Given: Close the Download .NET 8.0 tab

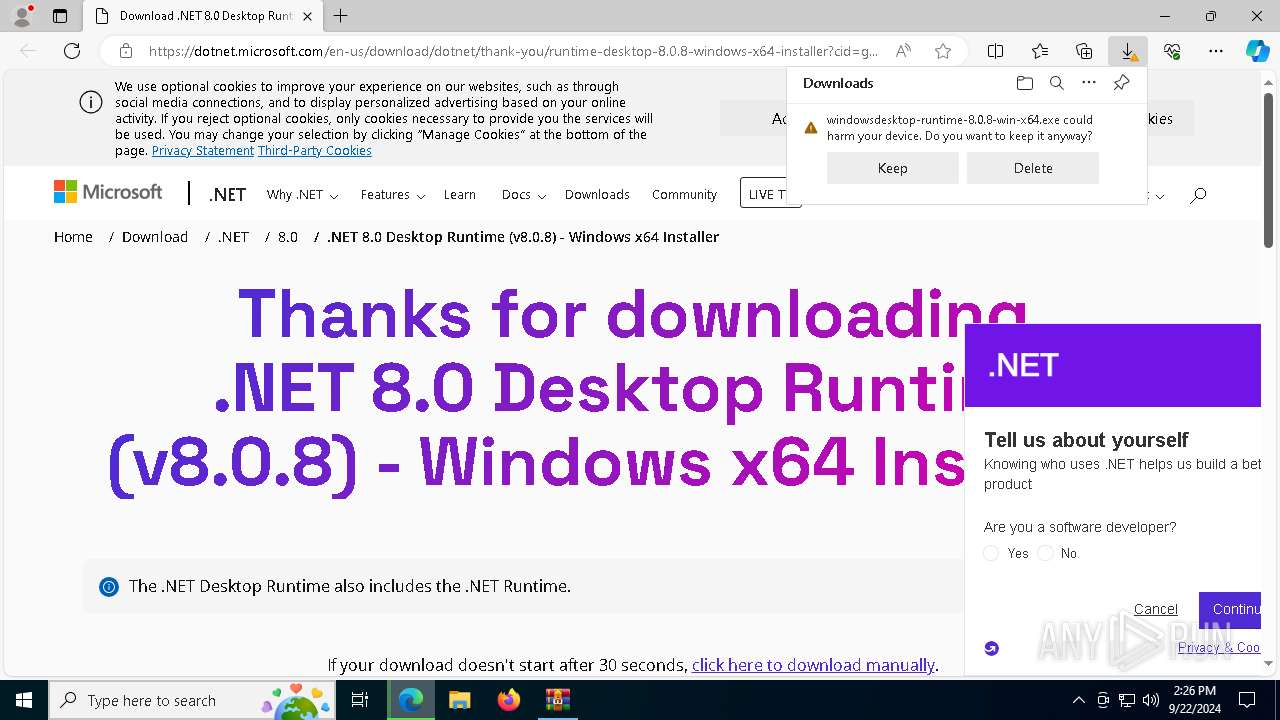Looking at the screenshot, I should tap(308, 16).
